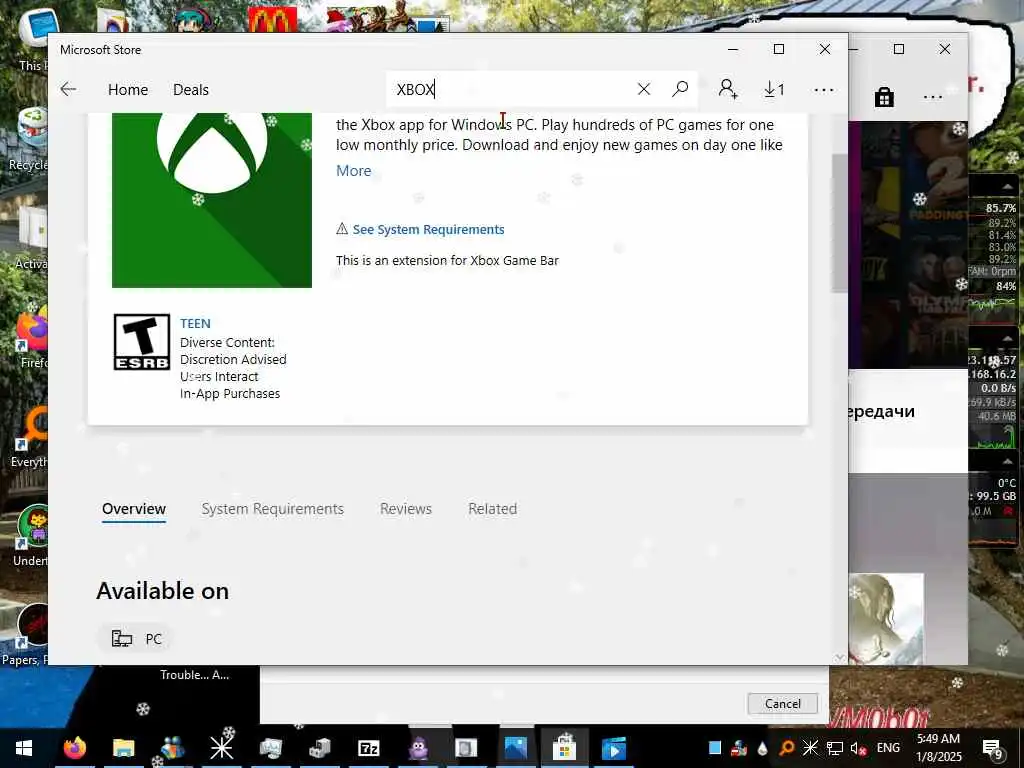This screenshot has height=768, width=1024.
Task: Click the Cancel button in bottom dialog
Action: click(x=782, y=703)
